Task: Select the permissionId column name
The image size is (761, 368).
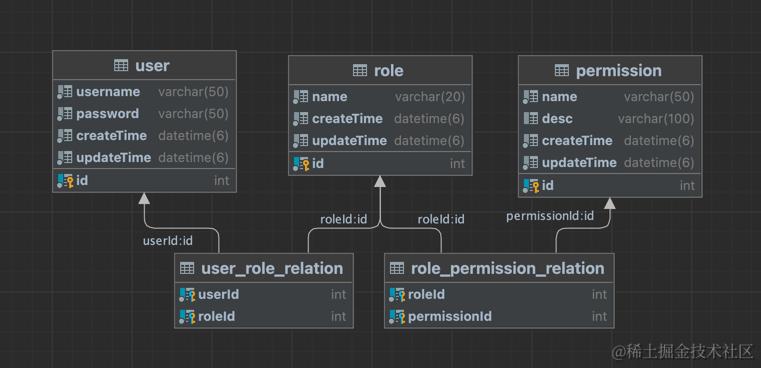Action: (450, 317)
